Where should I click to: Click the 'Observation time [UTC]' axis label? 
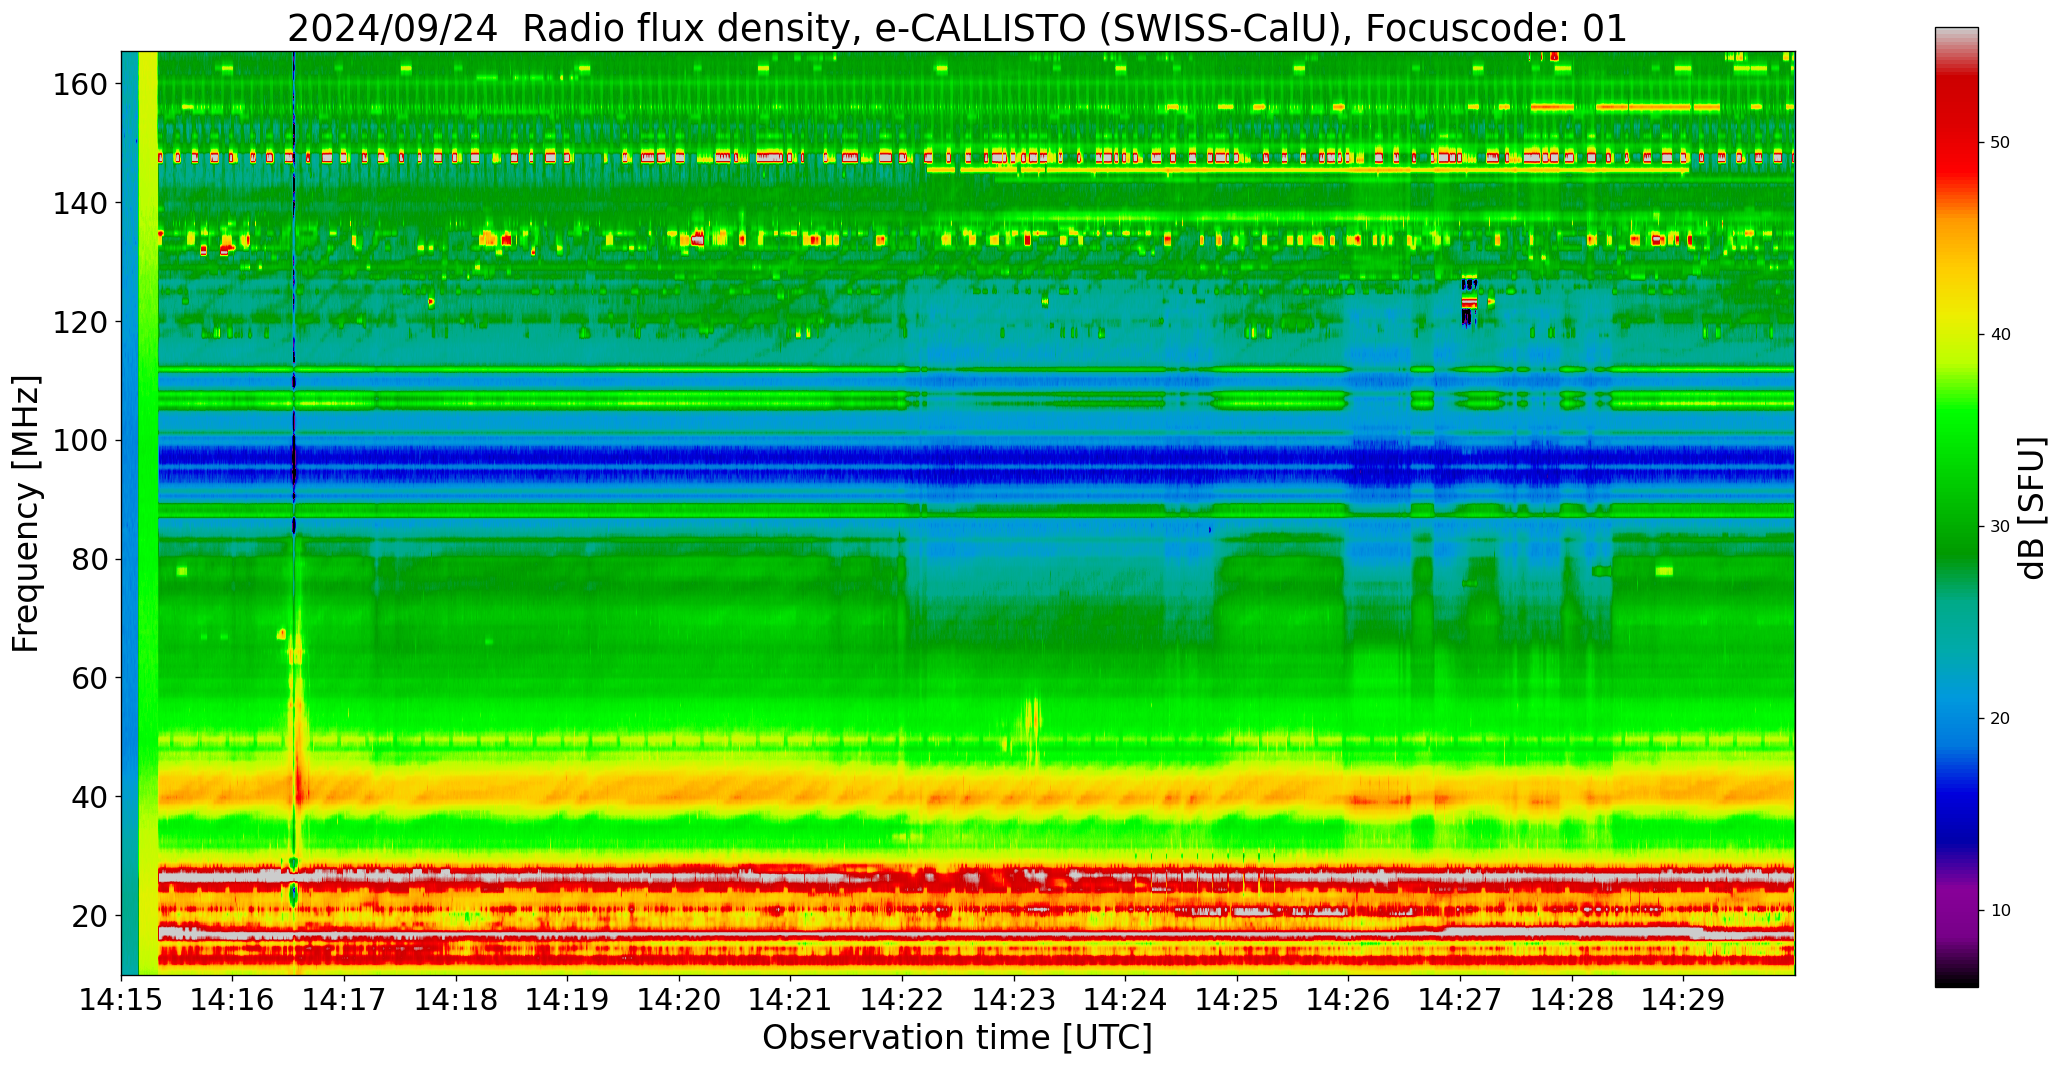pyautogui.click(x=957, y=1037)
